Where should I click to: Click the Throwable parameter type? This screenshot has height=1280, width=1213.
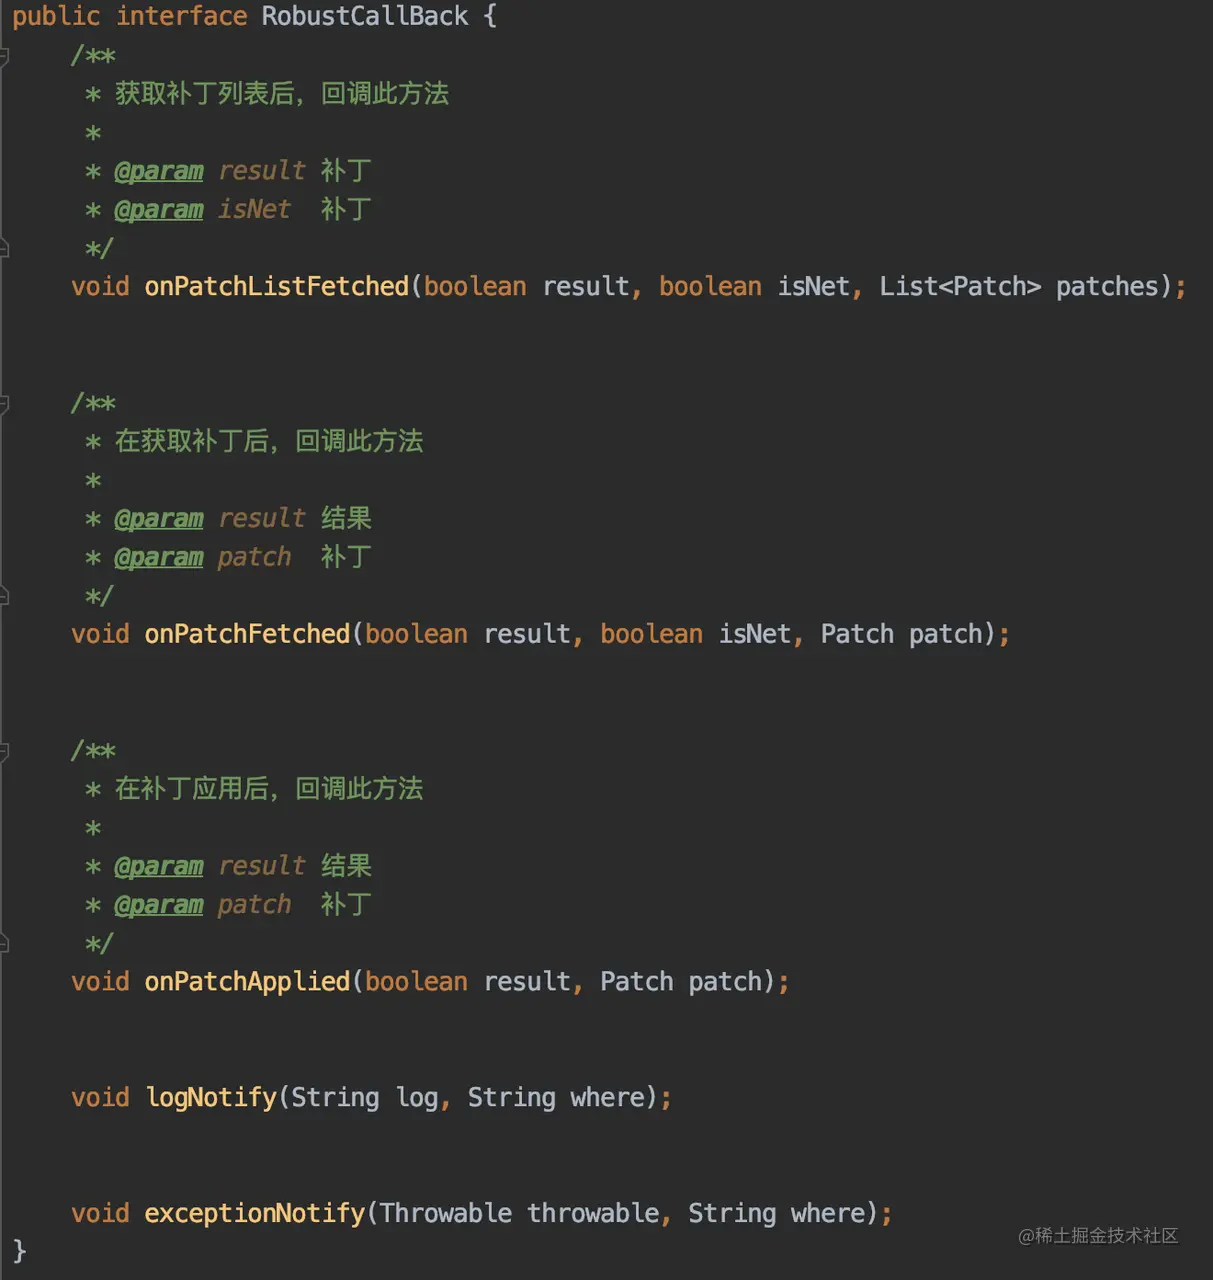pos(446,1213)
